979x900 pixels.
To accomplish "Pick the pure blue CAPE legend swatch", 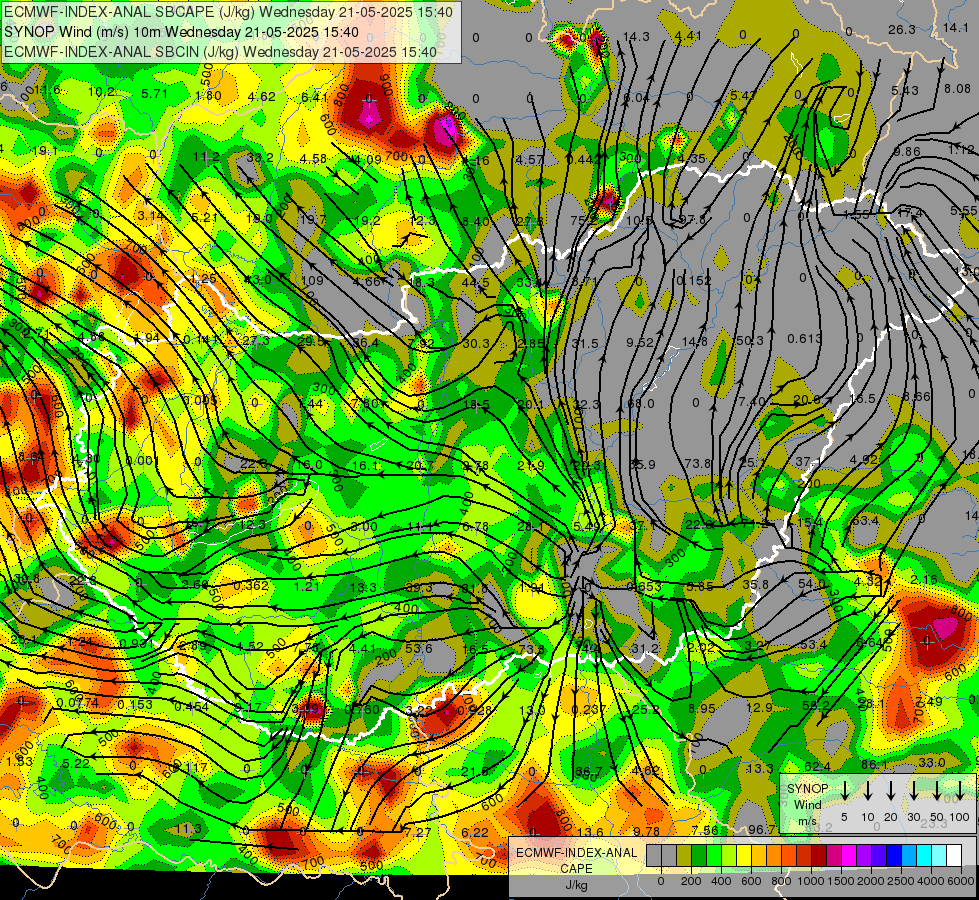I will (x=893, y=856).
